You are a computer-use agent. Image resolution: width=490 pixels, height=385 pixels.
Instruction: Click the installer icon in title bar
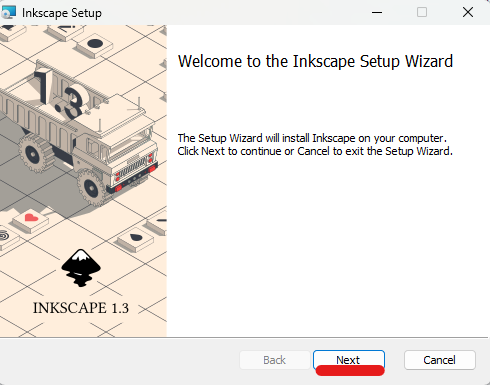tap(9, 12)
